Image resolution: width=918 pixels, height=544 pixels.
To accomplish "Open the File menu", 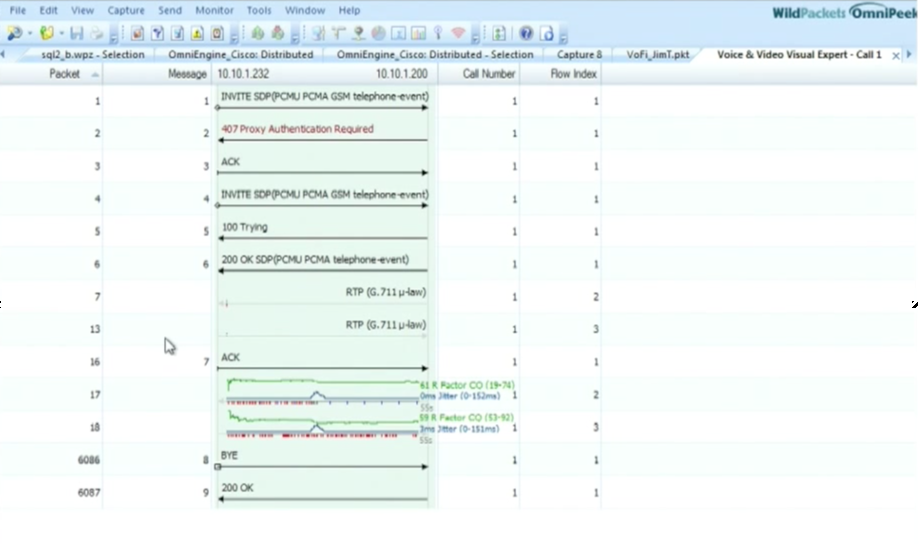I will pyautogui.click(x=18, y=11).
